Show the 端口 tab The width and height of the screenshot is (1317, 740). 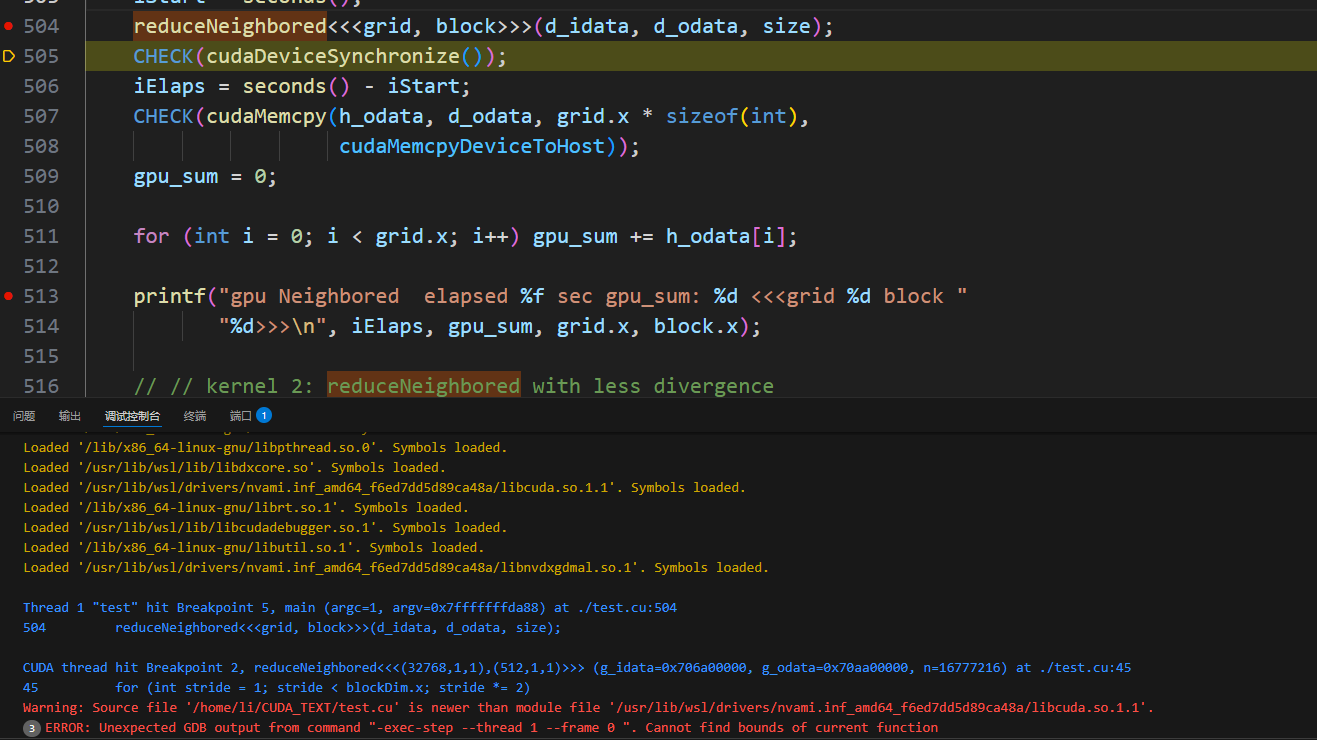(x=240, y=416)
